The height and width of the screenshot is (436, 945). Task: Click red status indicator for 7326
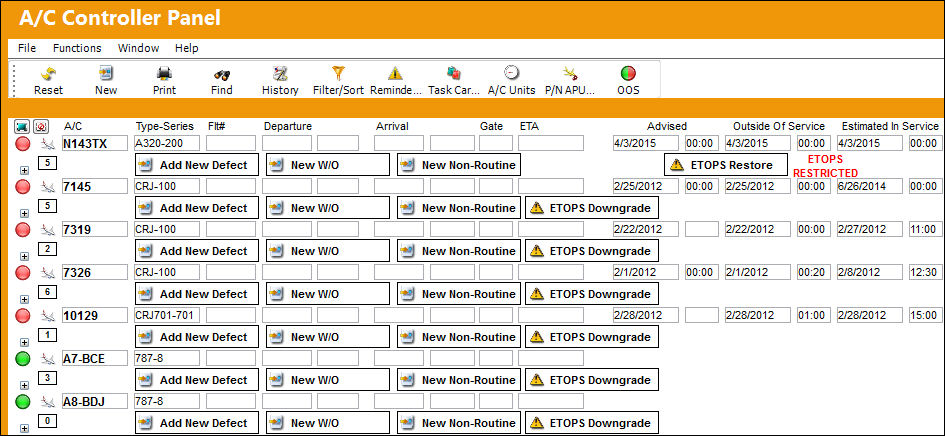click(22, 273)
